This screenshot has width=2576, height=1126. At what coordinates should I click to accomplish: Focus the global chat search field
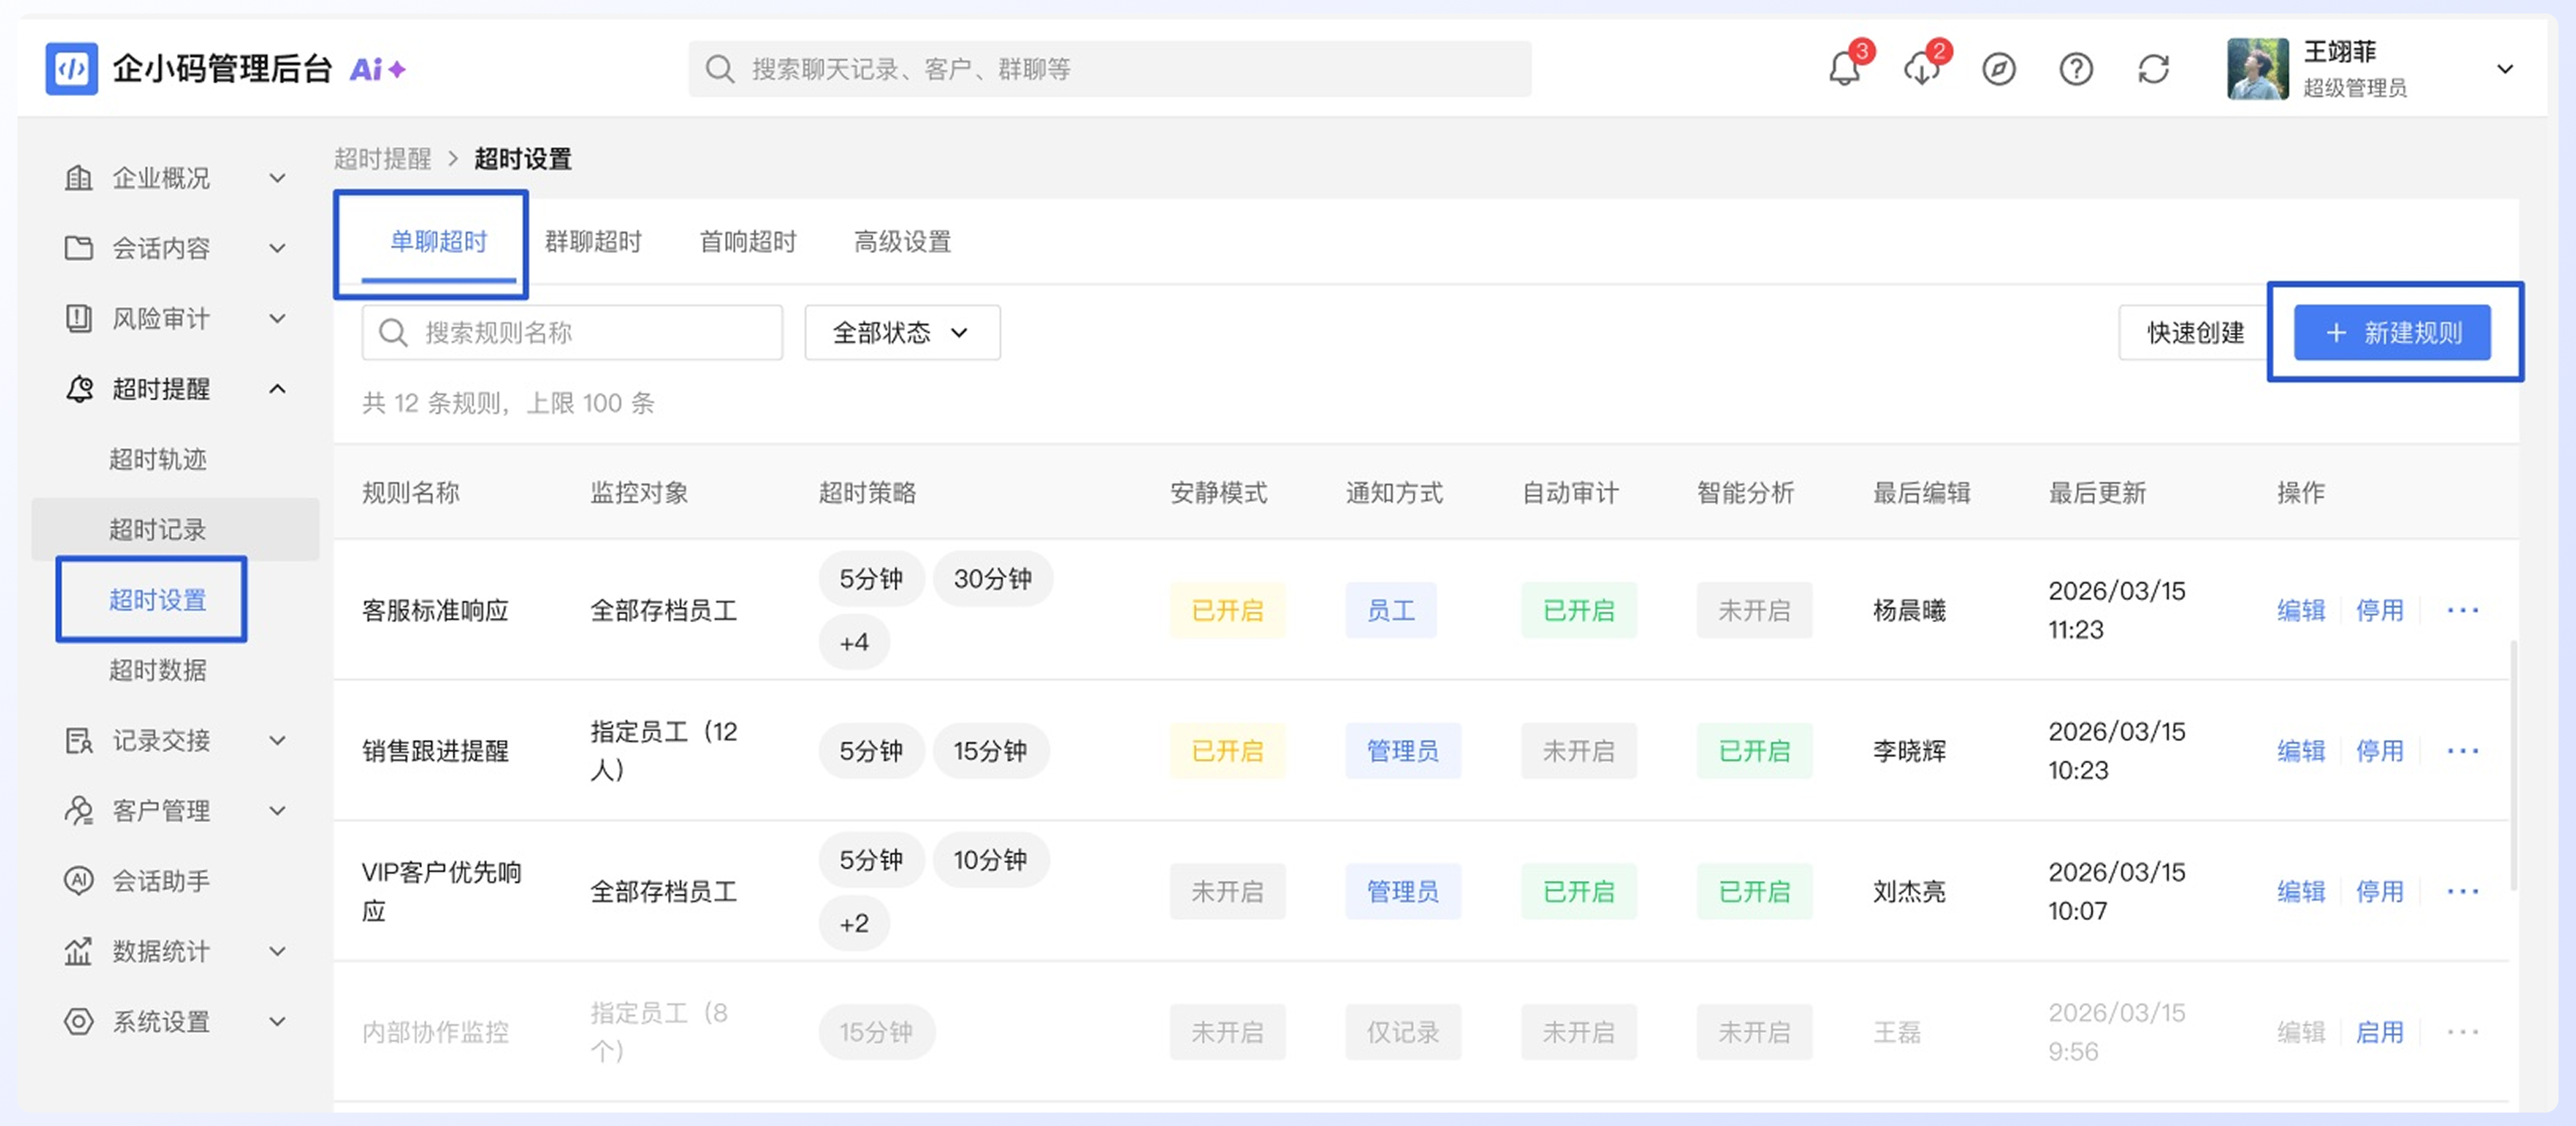(1109, 69)
